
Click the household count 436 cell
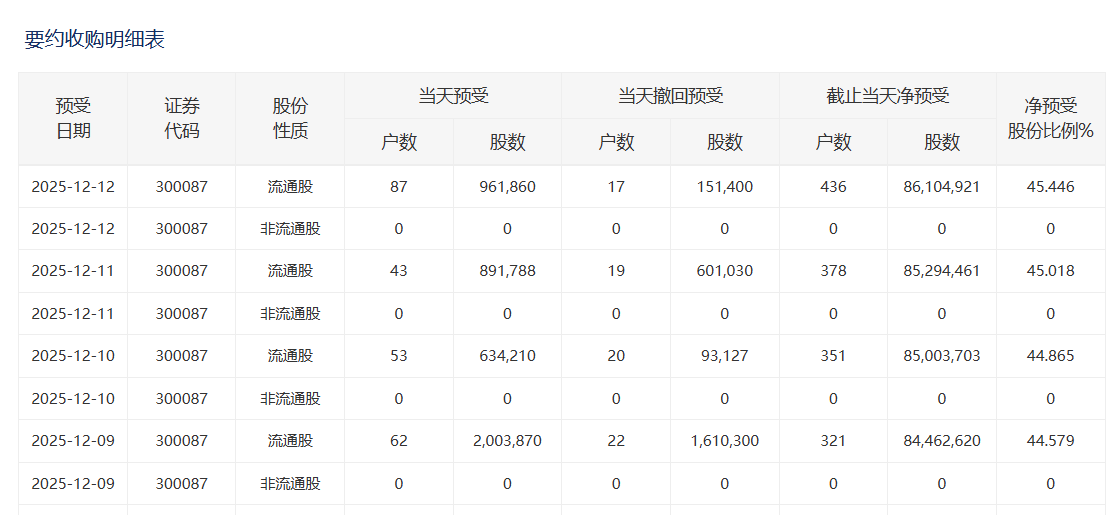[x=833, y=187]
